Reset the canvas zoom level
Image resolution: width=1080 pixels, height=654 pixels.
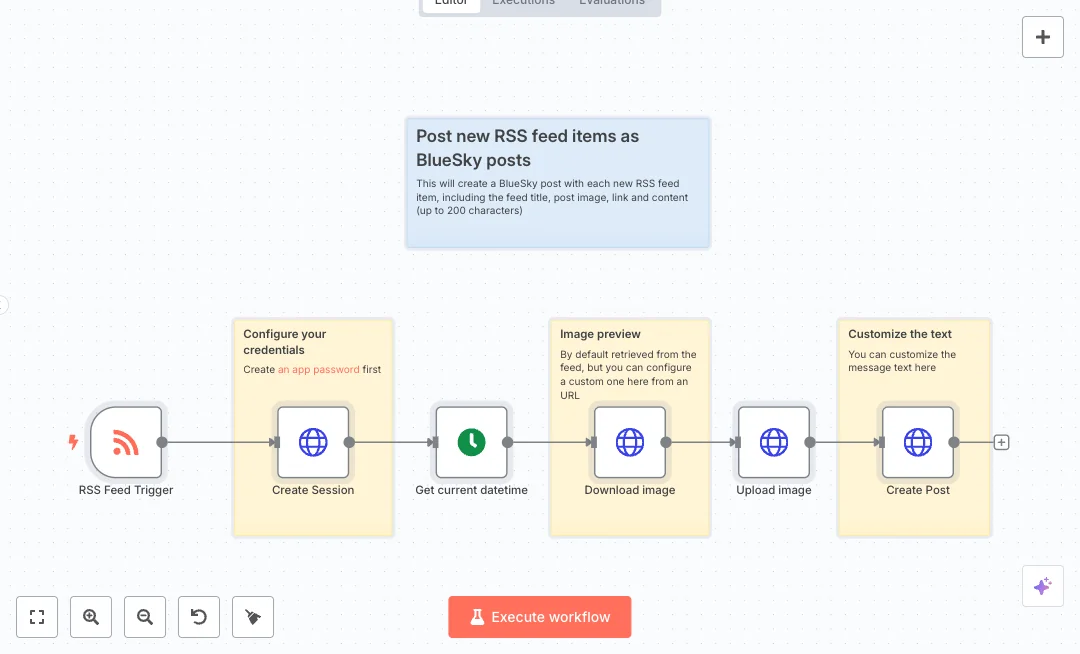coord(199,617)
